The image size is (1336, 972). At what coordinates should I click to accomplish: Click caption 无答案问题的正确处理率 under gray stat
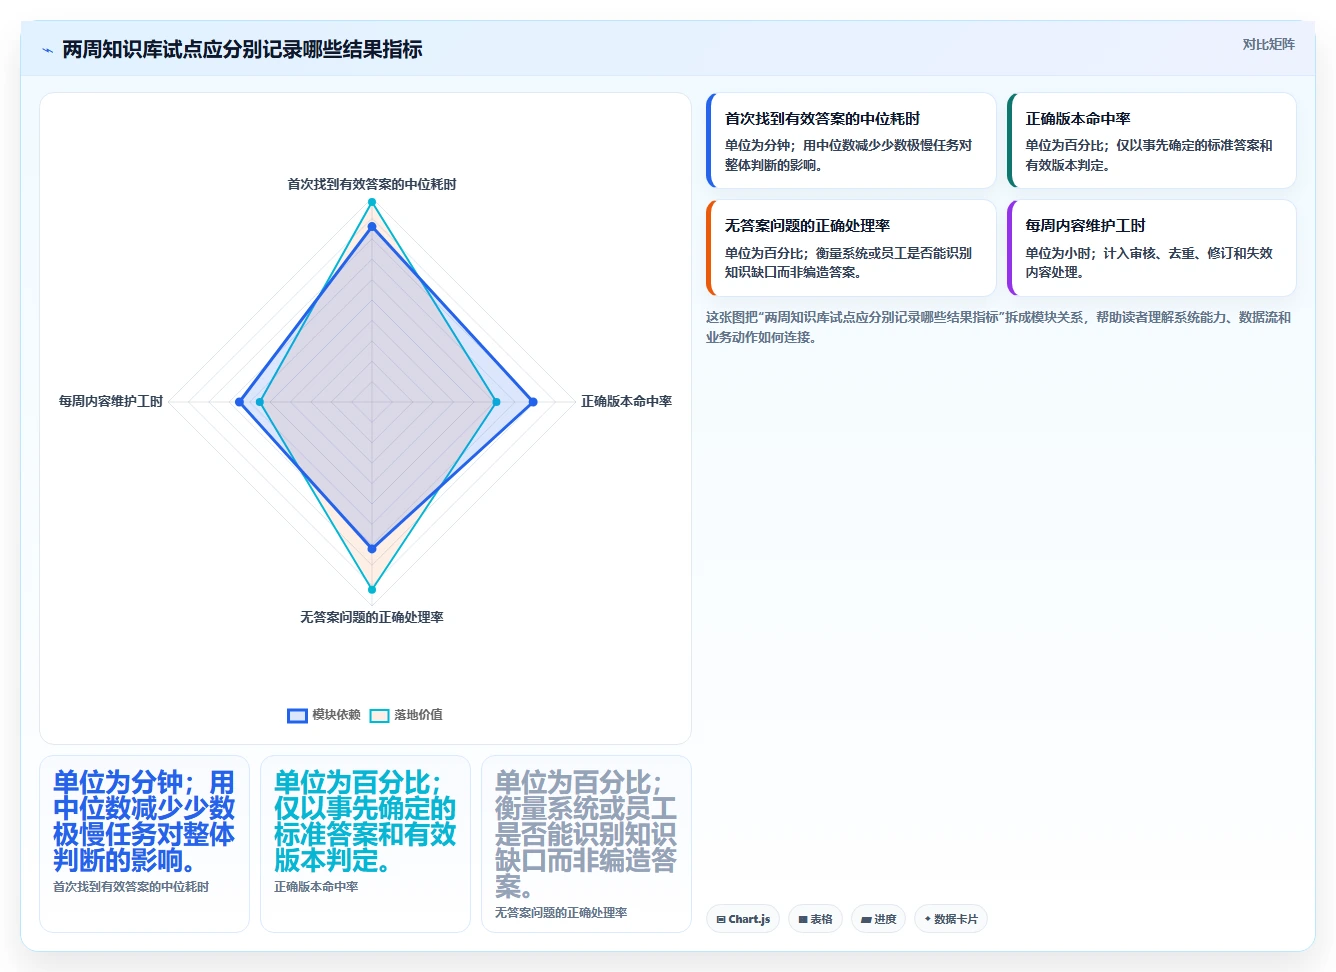561,913
